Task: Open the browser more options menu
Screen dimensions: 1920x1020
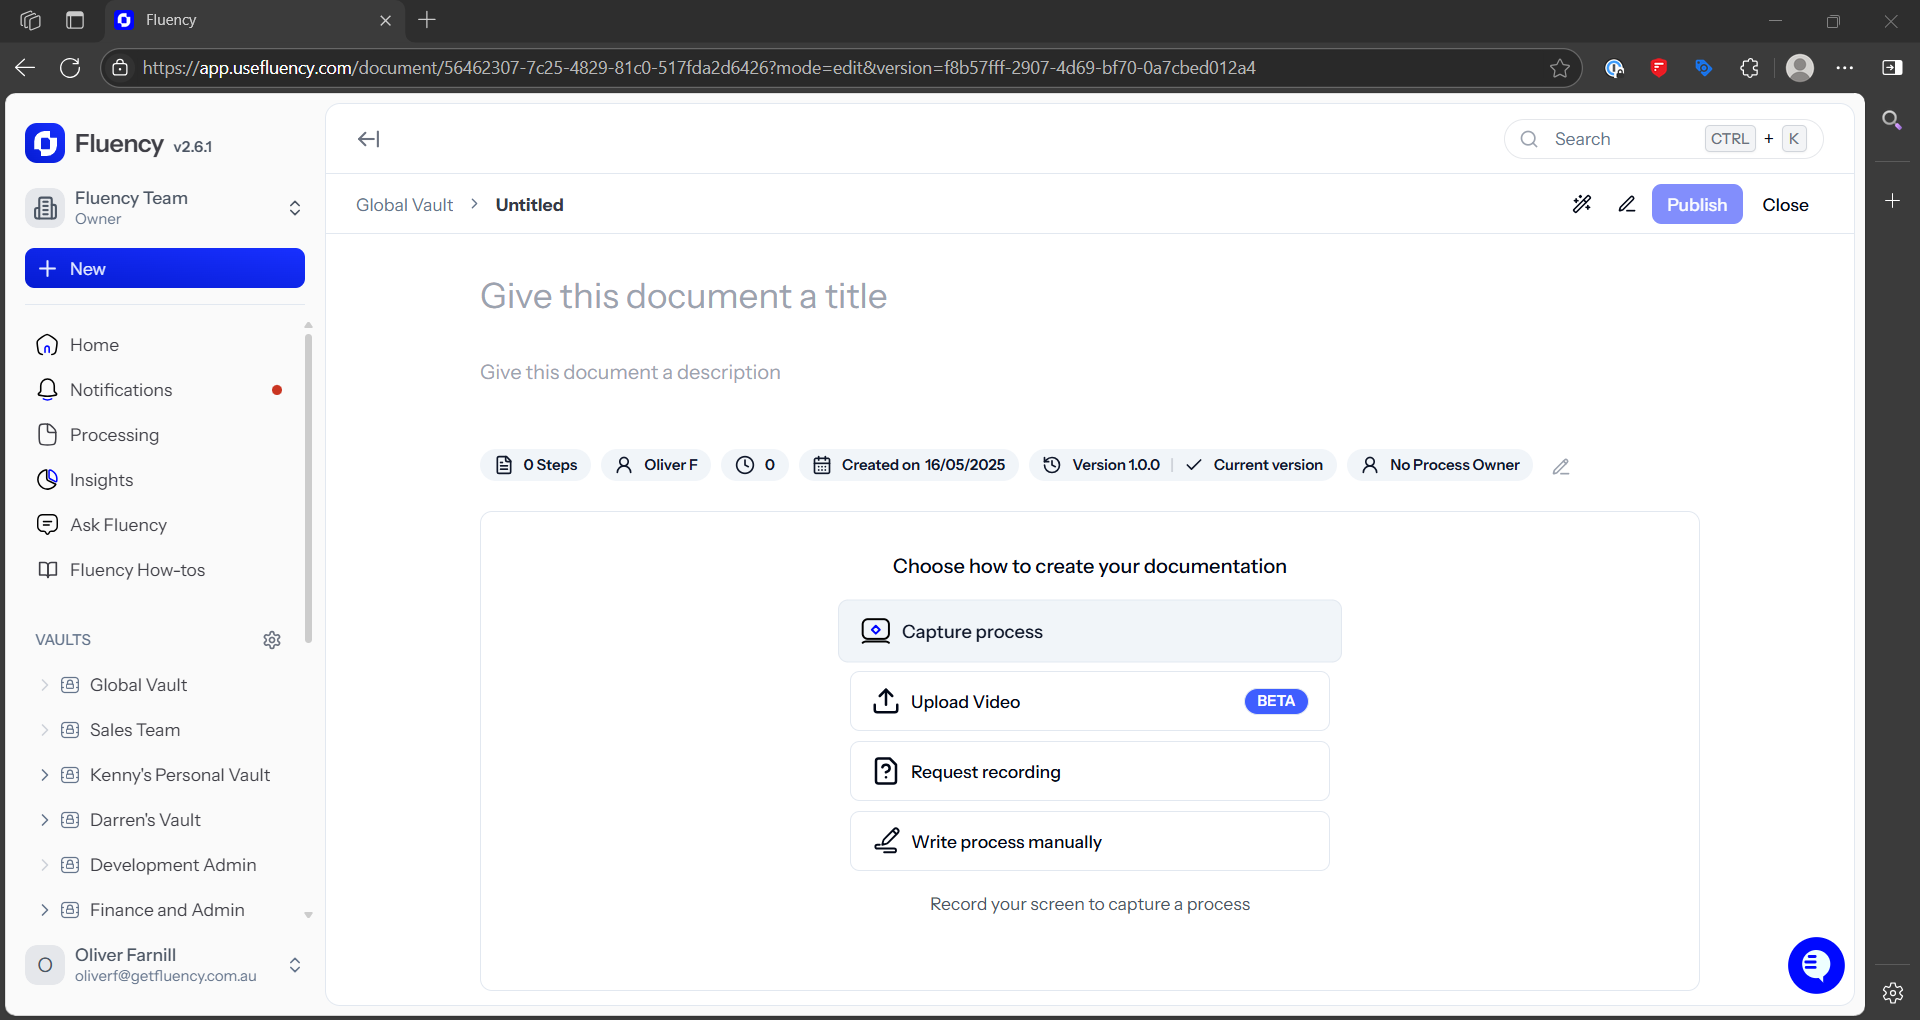Action: (1845, 68)
